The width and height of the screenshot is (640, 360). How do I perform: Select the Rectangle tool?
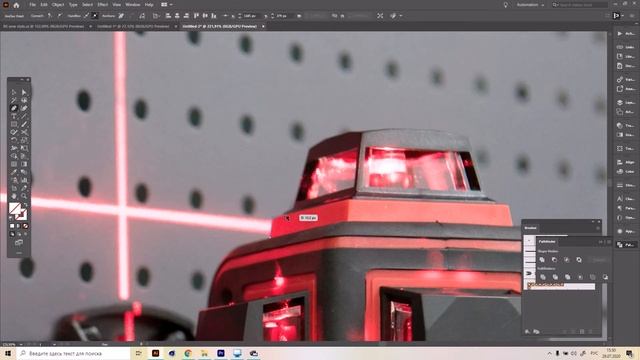click(x=13, y=124)
